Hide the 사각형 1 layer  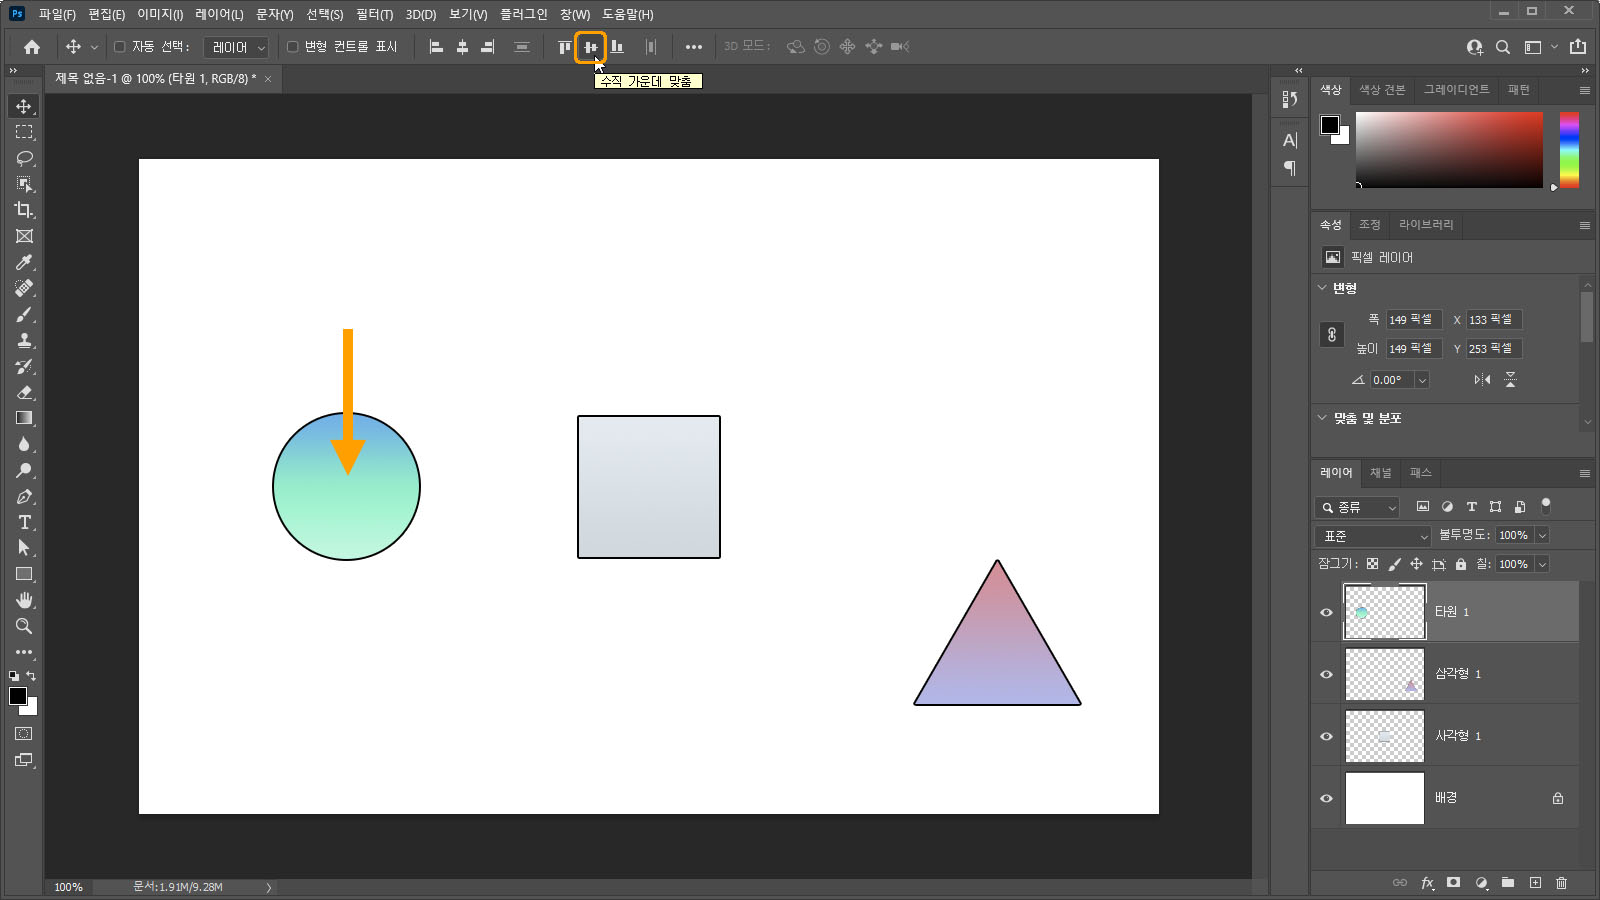click(x=1327, y=736)
